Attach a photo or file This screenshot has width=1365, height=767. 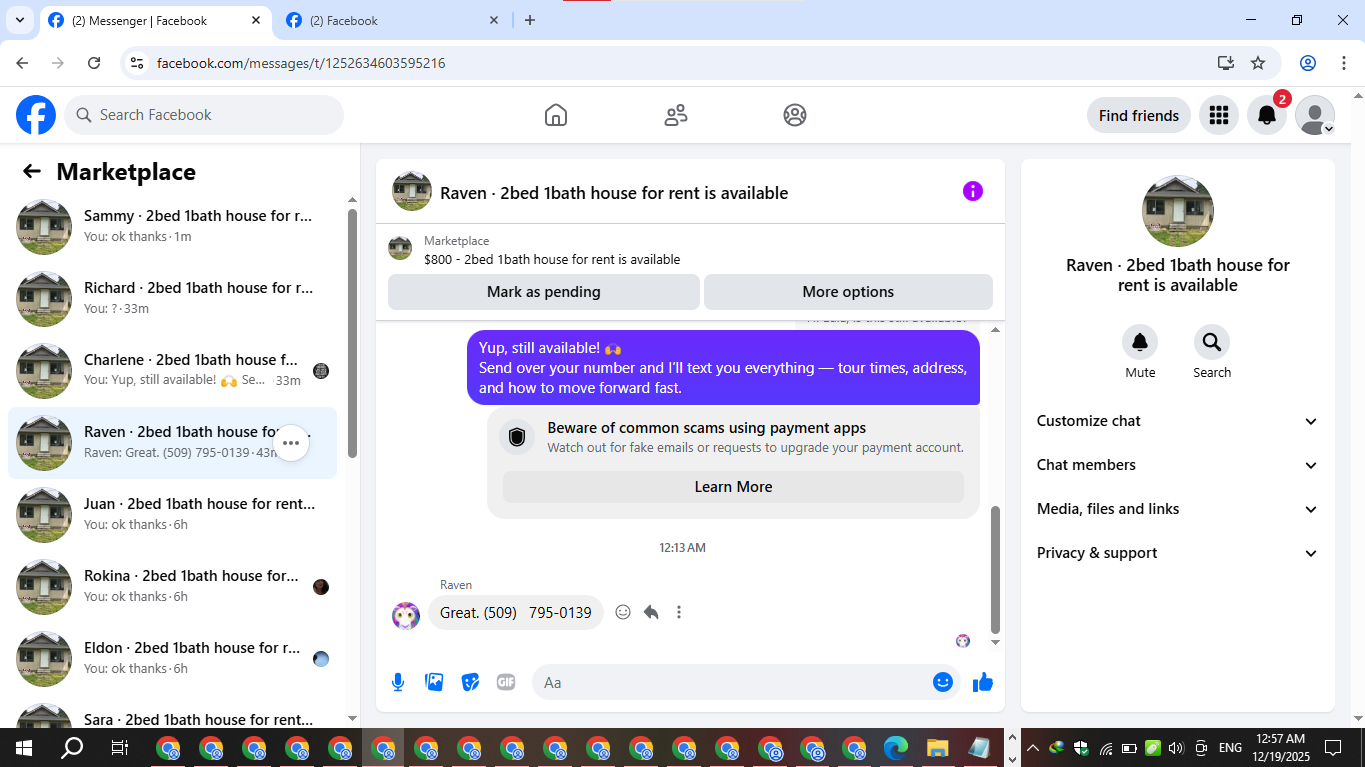coord(434,682)
